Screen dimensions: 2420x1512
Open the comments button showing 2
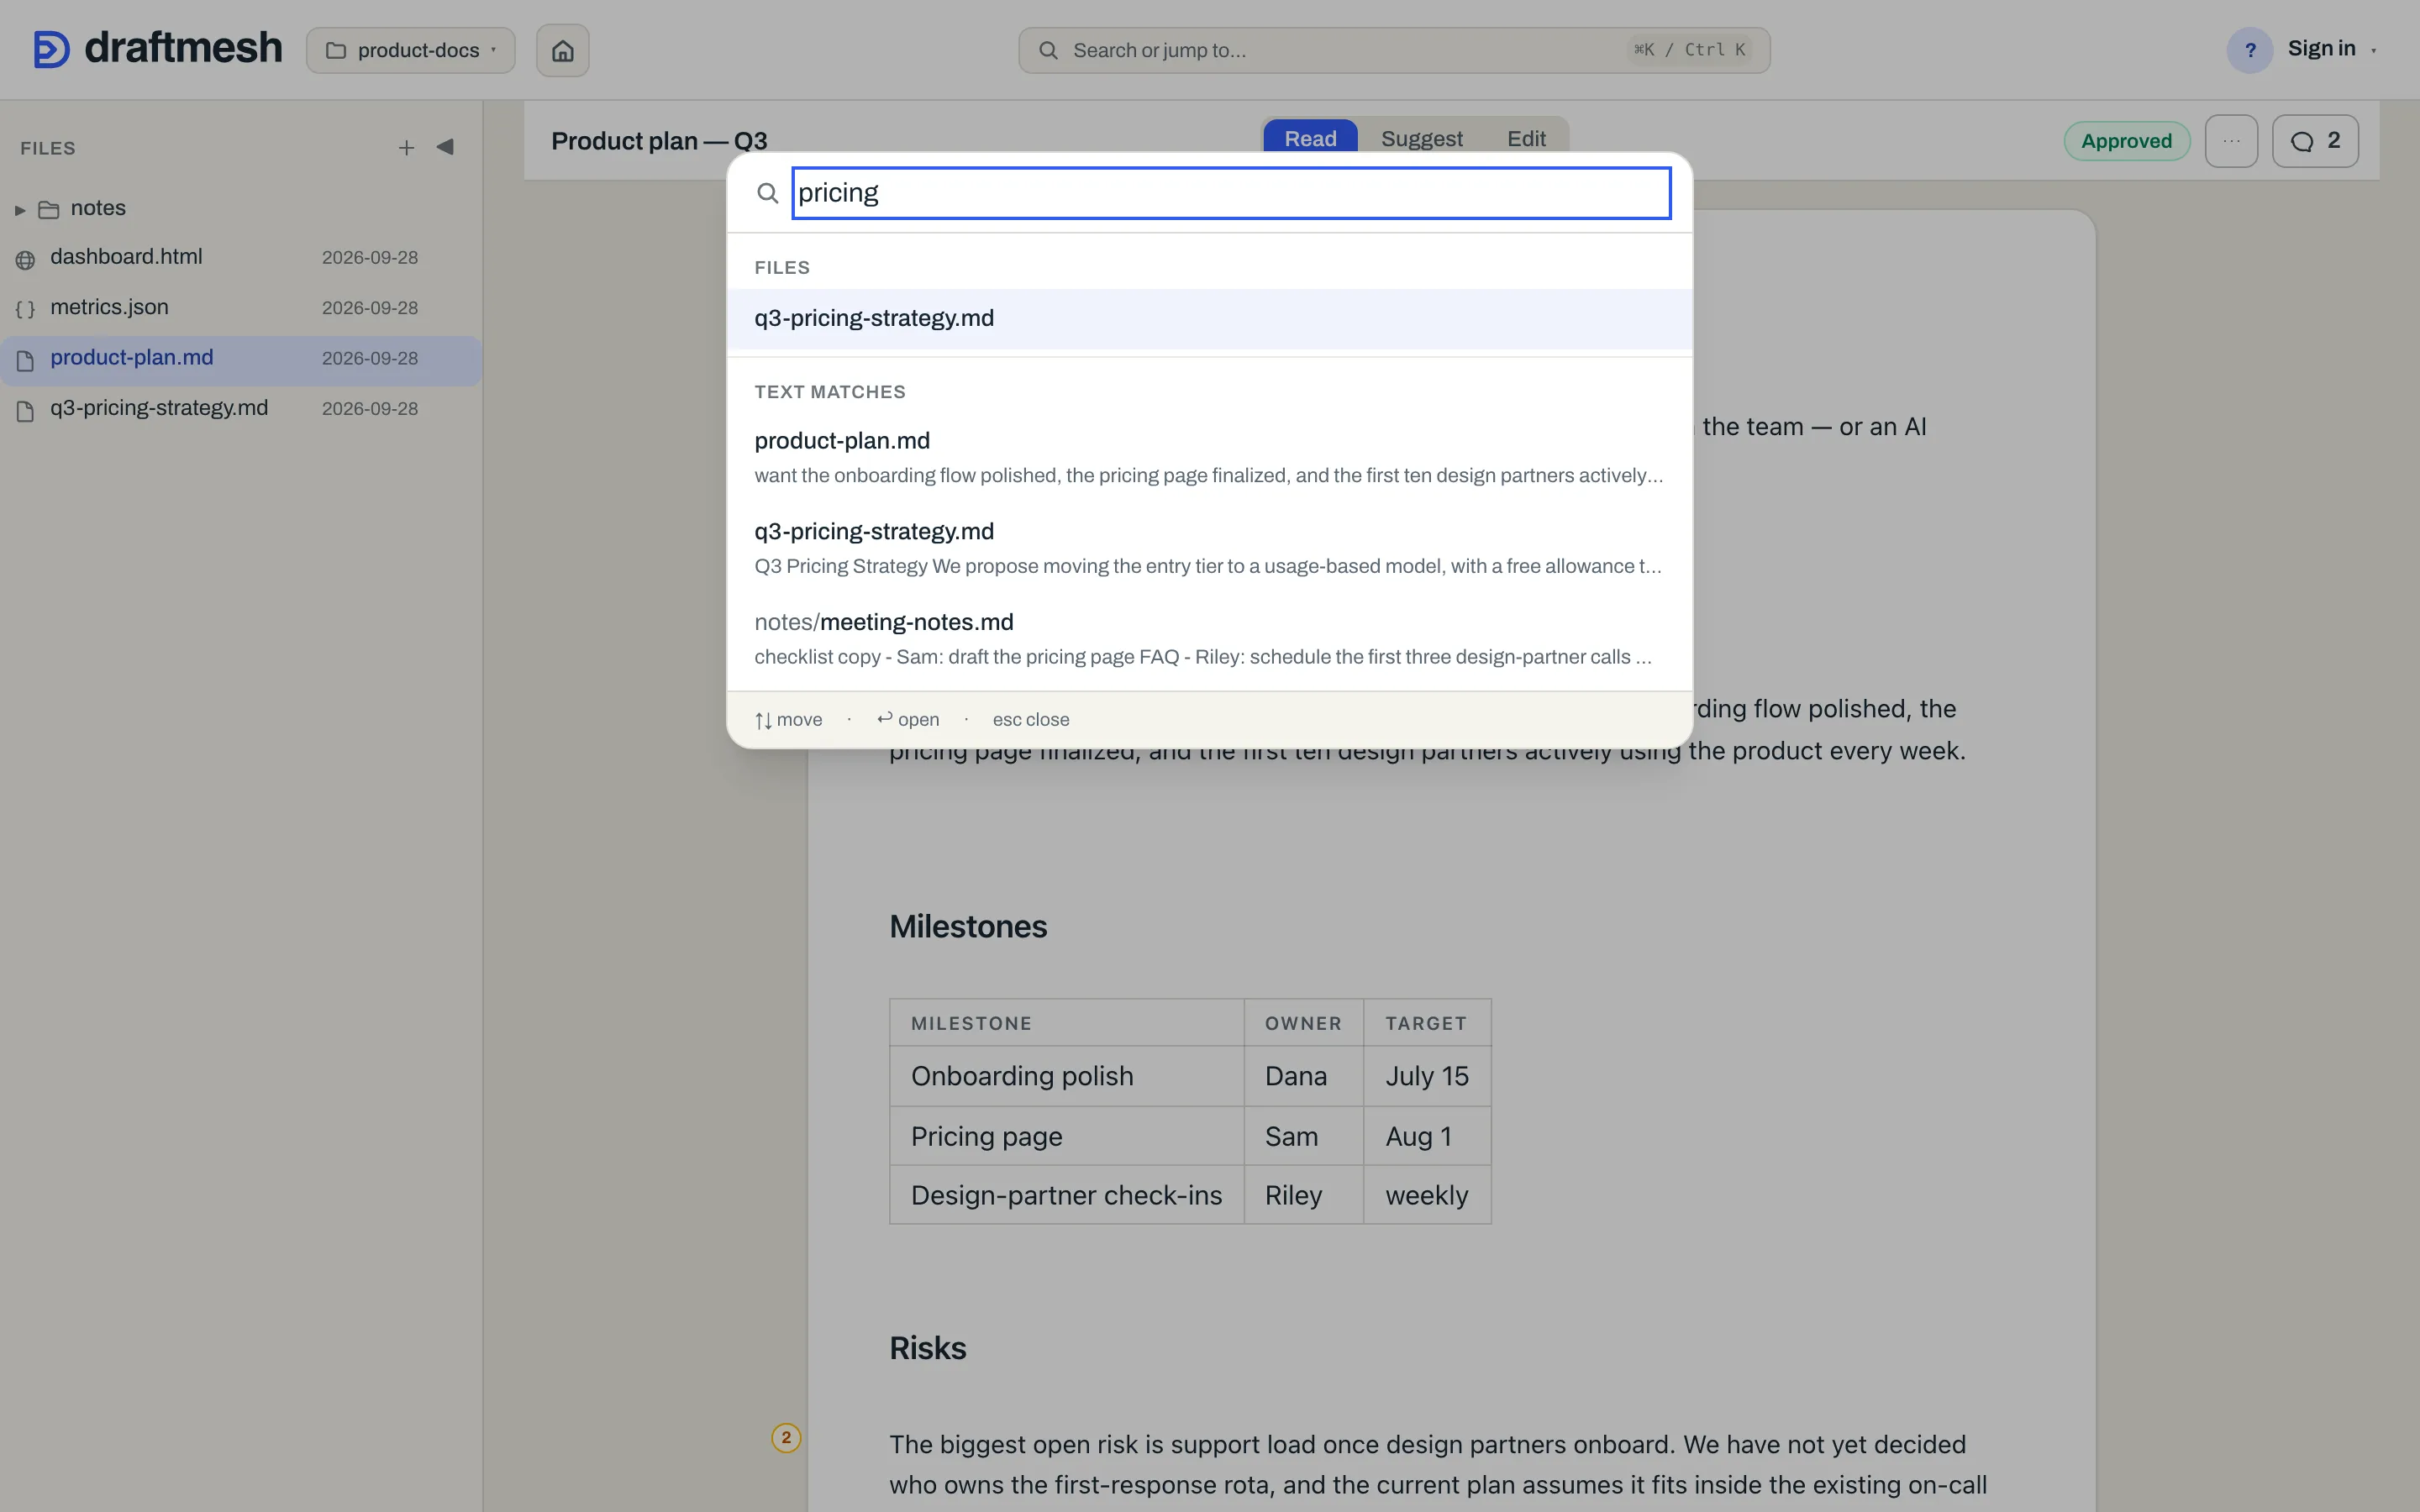(2315, 141)
